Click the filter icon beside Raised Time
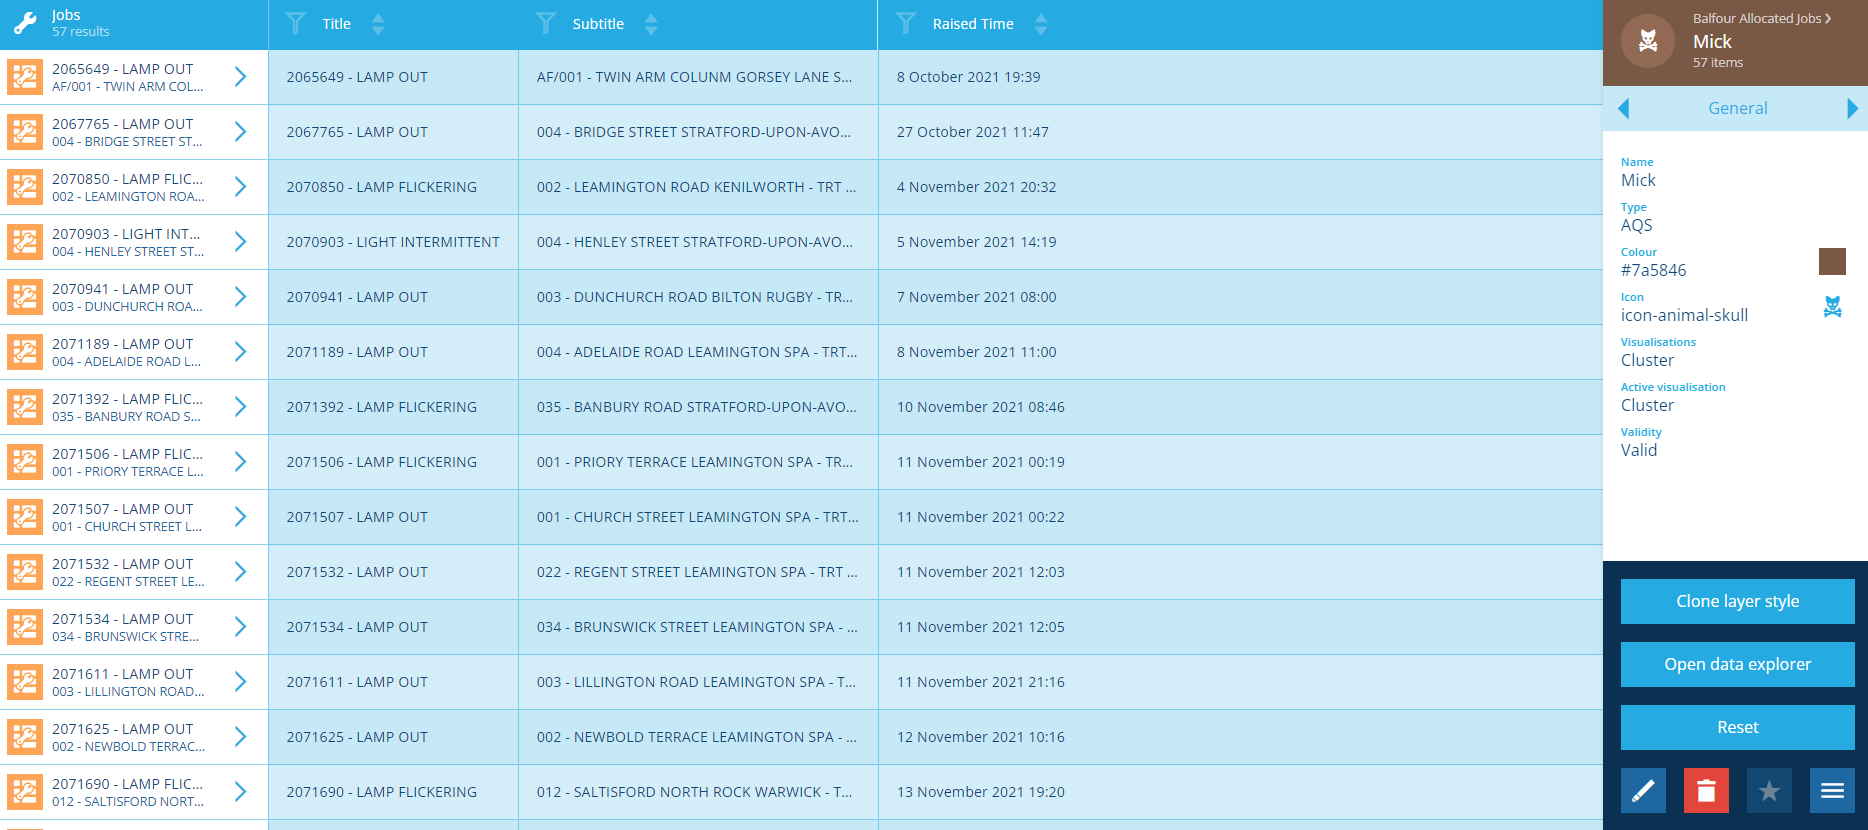The width and height of the screenshot is (1868, 830). (x=906, y=23)
